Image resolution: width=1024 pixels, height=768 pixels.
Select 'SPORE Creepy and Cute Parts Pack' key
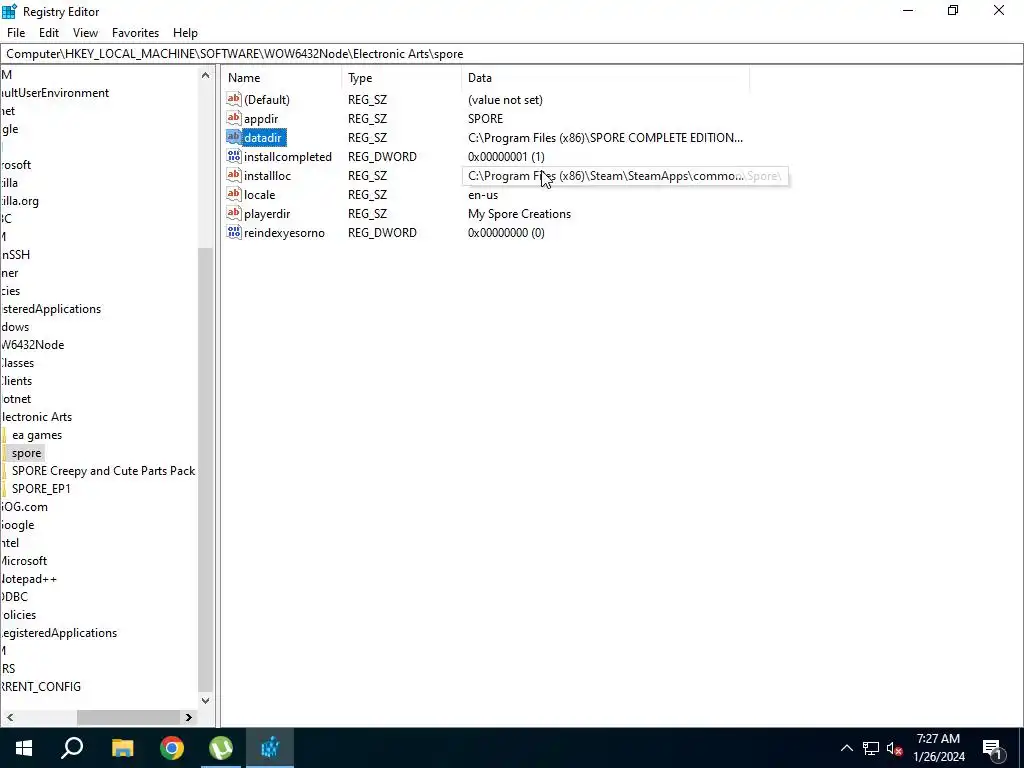pos(103,471)
